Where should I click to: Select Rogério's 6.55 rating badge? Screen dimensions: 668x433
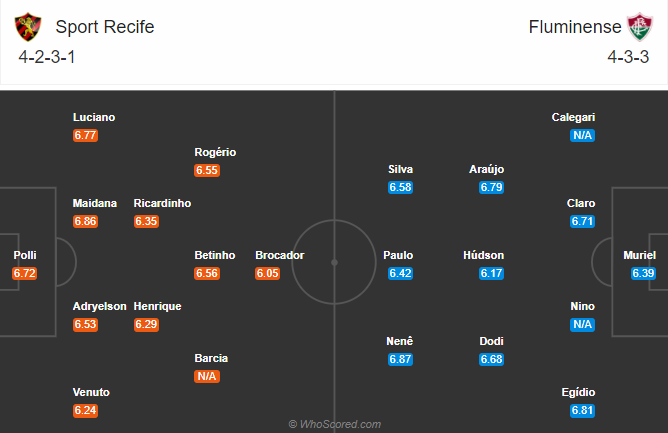[x=207, y=170]
